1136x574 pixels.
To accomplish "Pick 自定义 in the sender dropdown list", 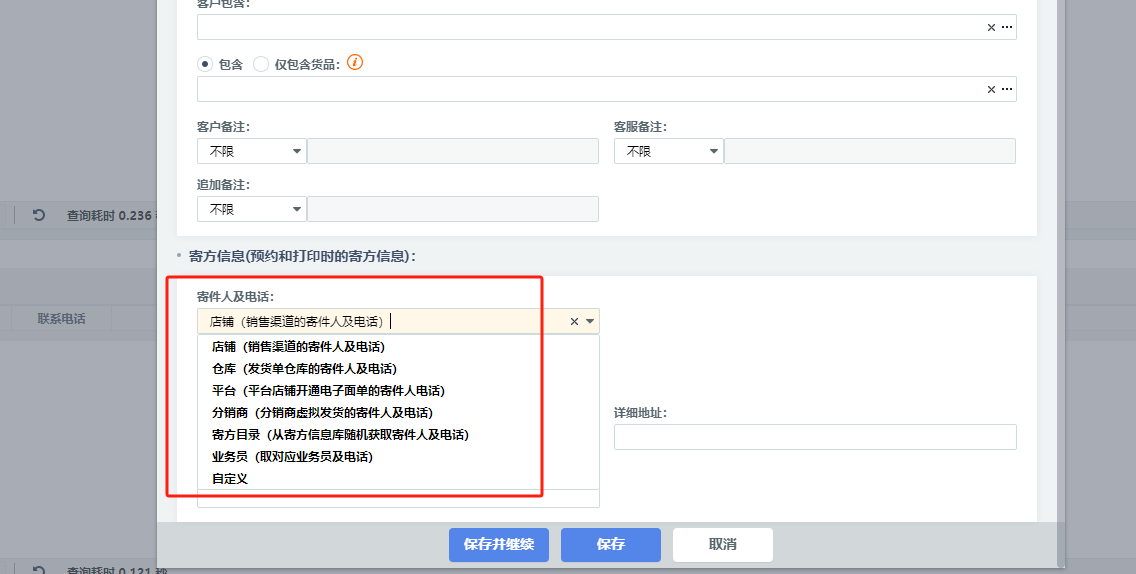I will [230, 479].
